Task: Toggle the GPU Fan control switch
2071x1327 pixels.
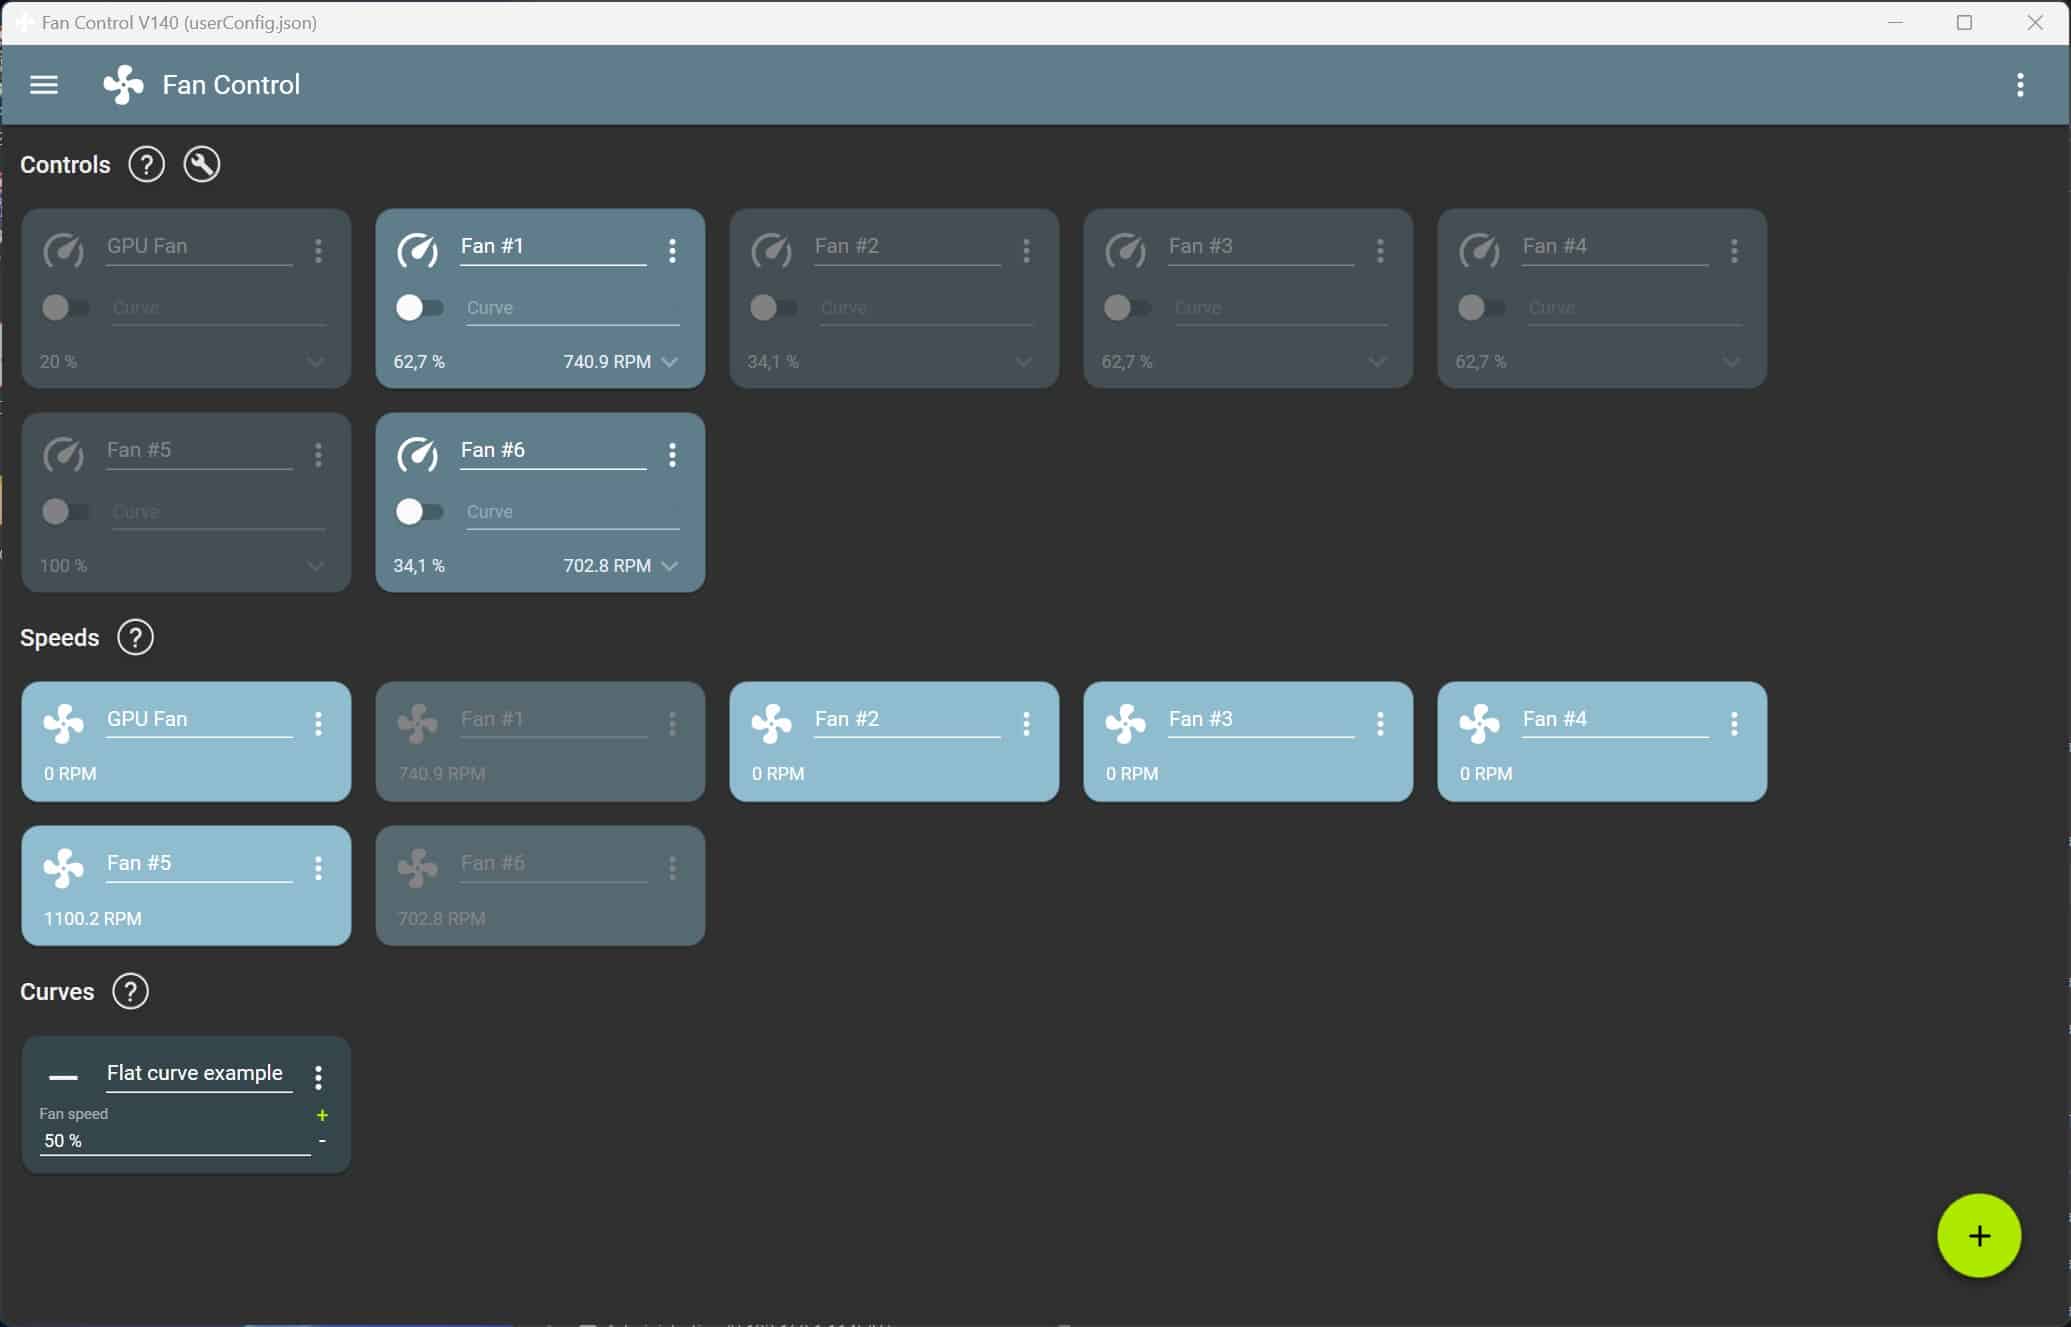Action: 65,308
